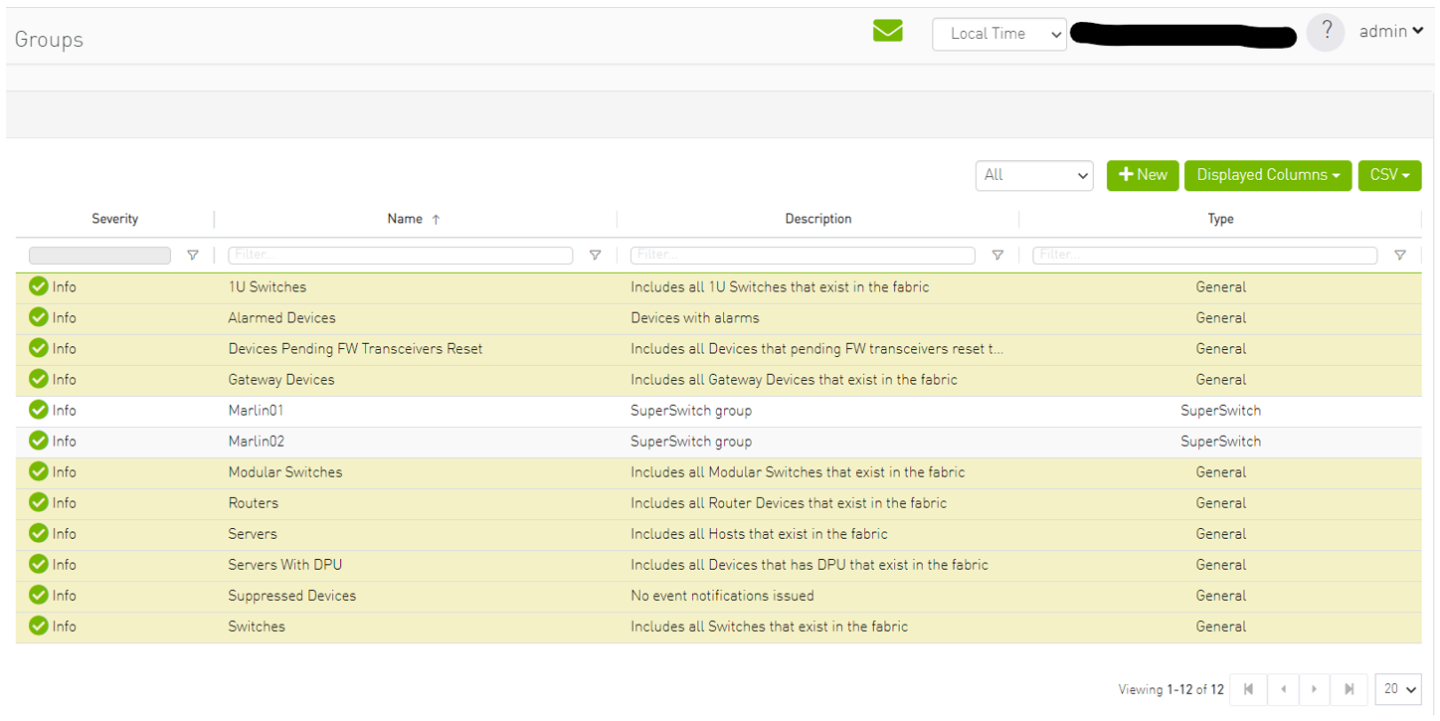Click the next page arrow
The image size is (1440, 721).
click(1314, 689)
